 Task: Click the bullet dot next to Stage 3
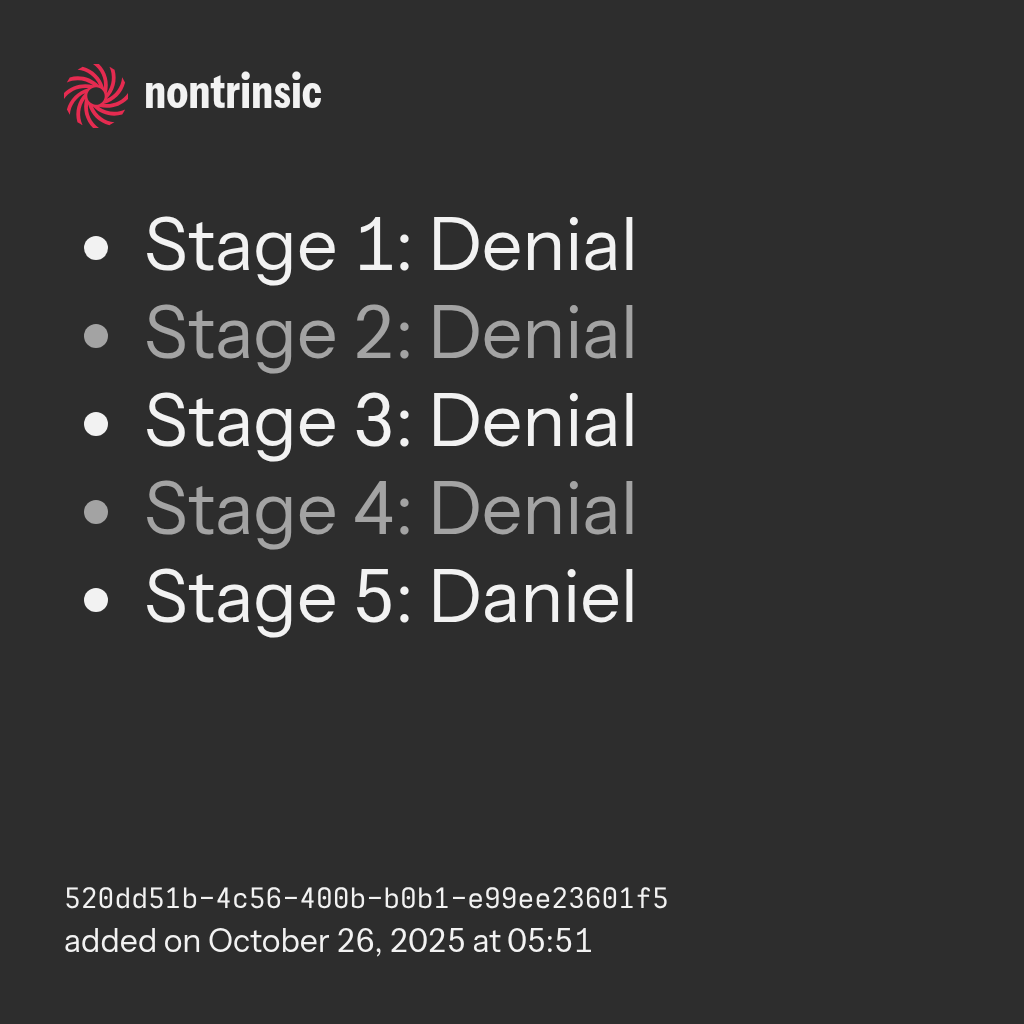[x=96, y=423]
